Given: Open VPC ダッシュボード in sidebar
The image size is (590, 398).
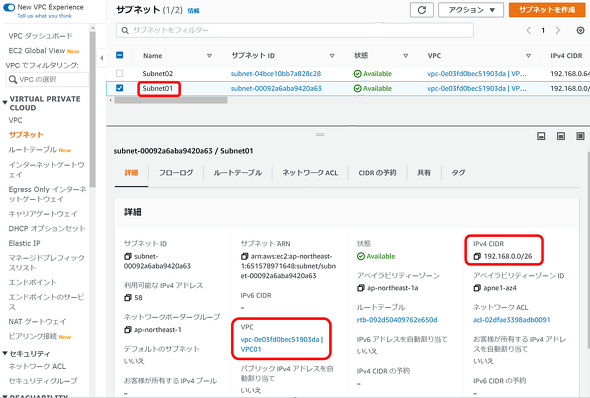Looking at the screenshot, I should [x=41, y=36].
